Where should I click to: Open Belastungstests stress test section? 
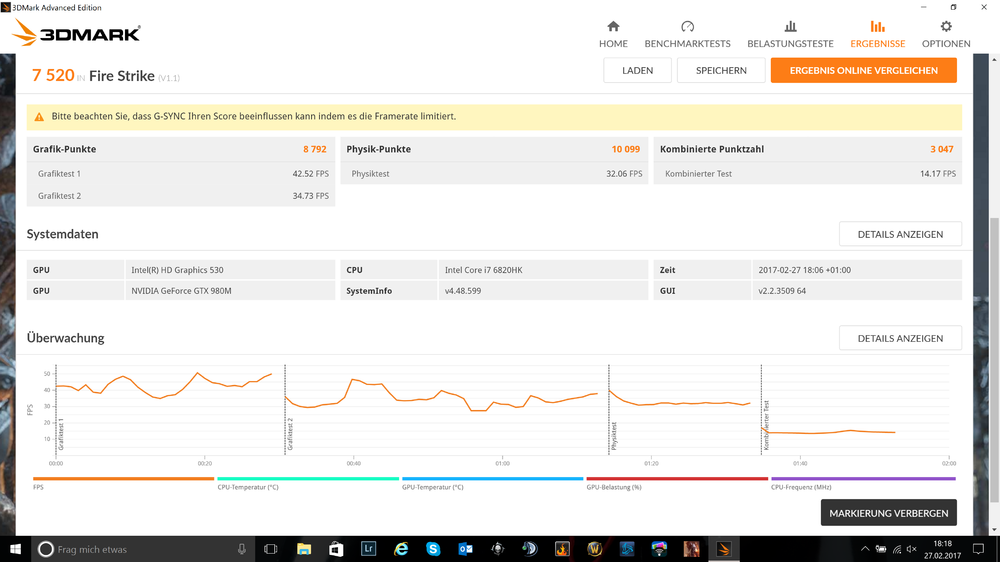click(790, 27)
